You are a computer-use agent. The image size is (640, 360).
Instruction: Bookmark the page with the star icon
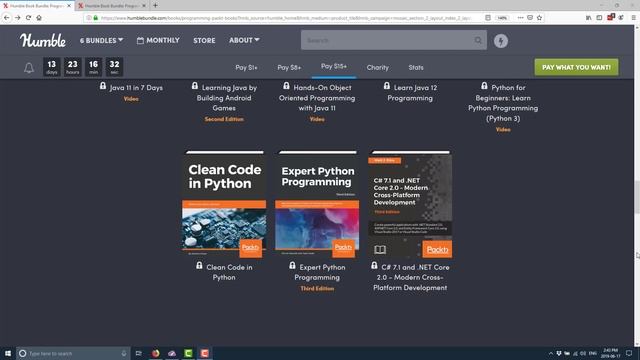(539, 18)
